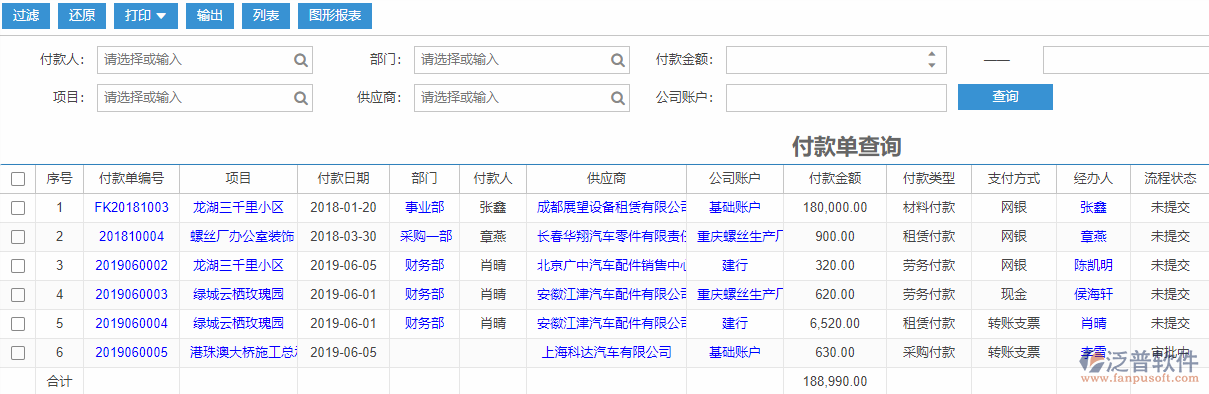The height and width of the screenshot is (394, 1209).
Task: Open the 打印 dropdown menu
Action: pyautogui.click(x=146, y=16)
